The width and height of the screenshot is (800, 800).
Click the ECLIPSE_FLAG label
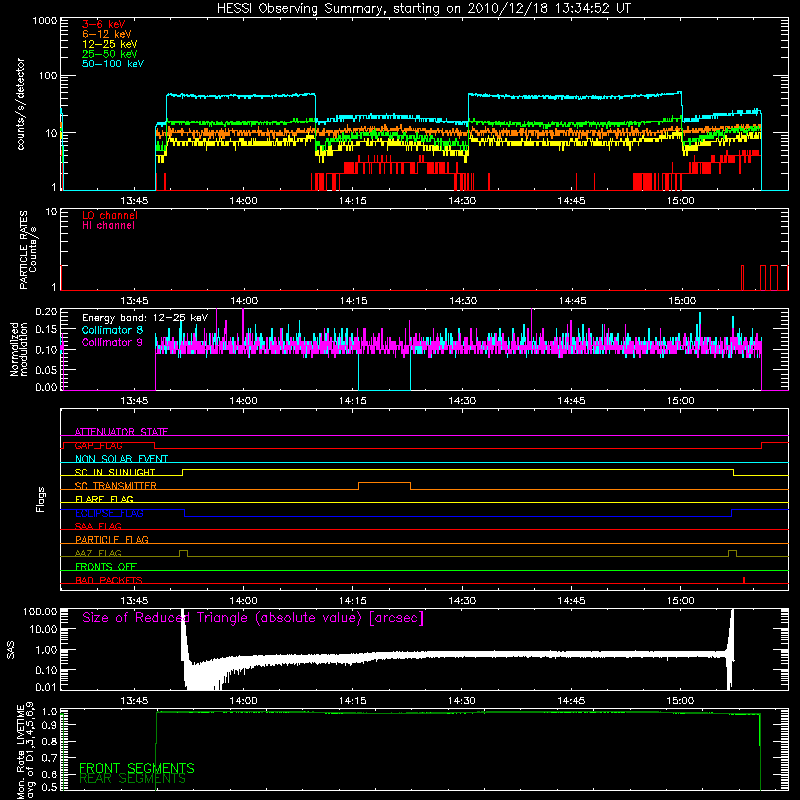point(109,513)
